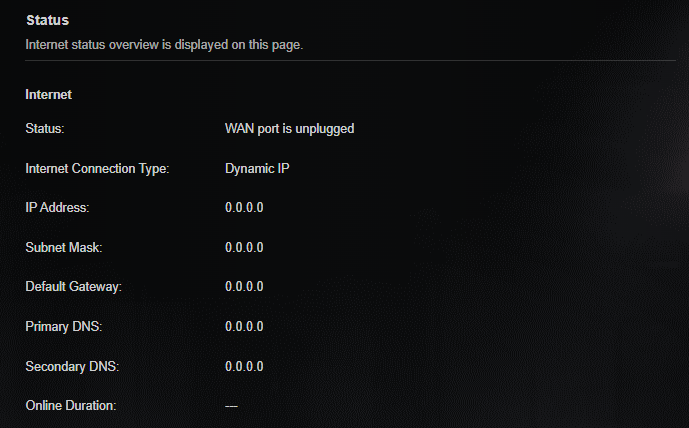The width and height of the screenshot is (689, 428).
Task: Select the 'Internet' section heading
Action: [x=48, y=94]
